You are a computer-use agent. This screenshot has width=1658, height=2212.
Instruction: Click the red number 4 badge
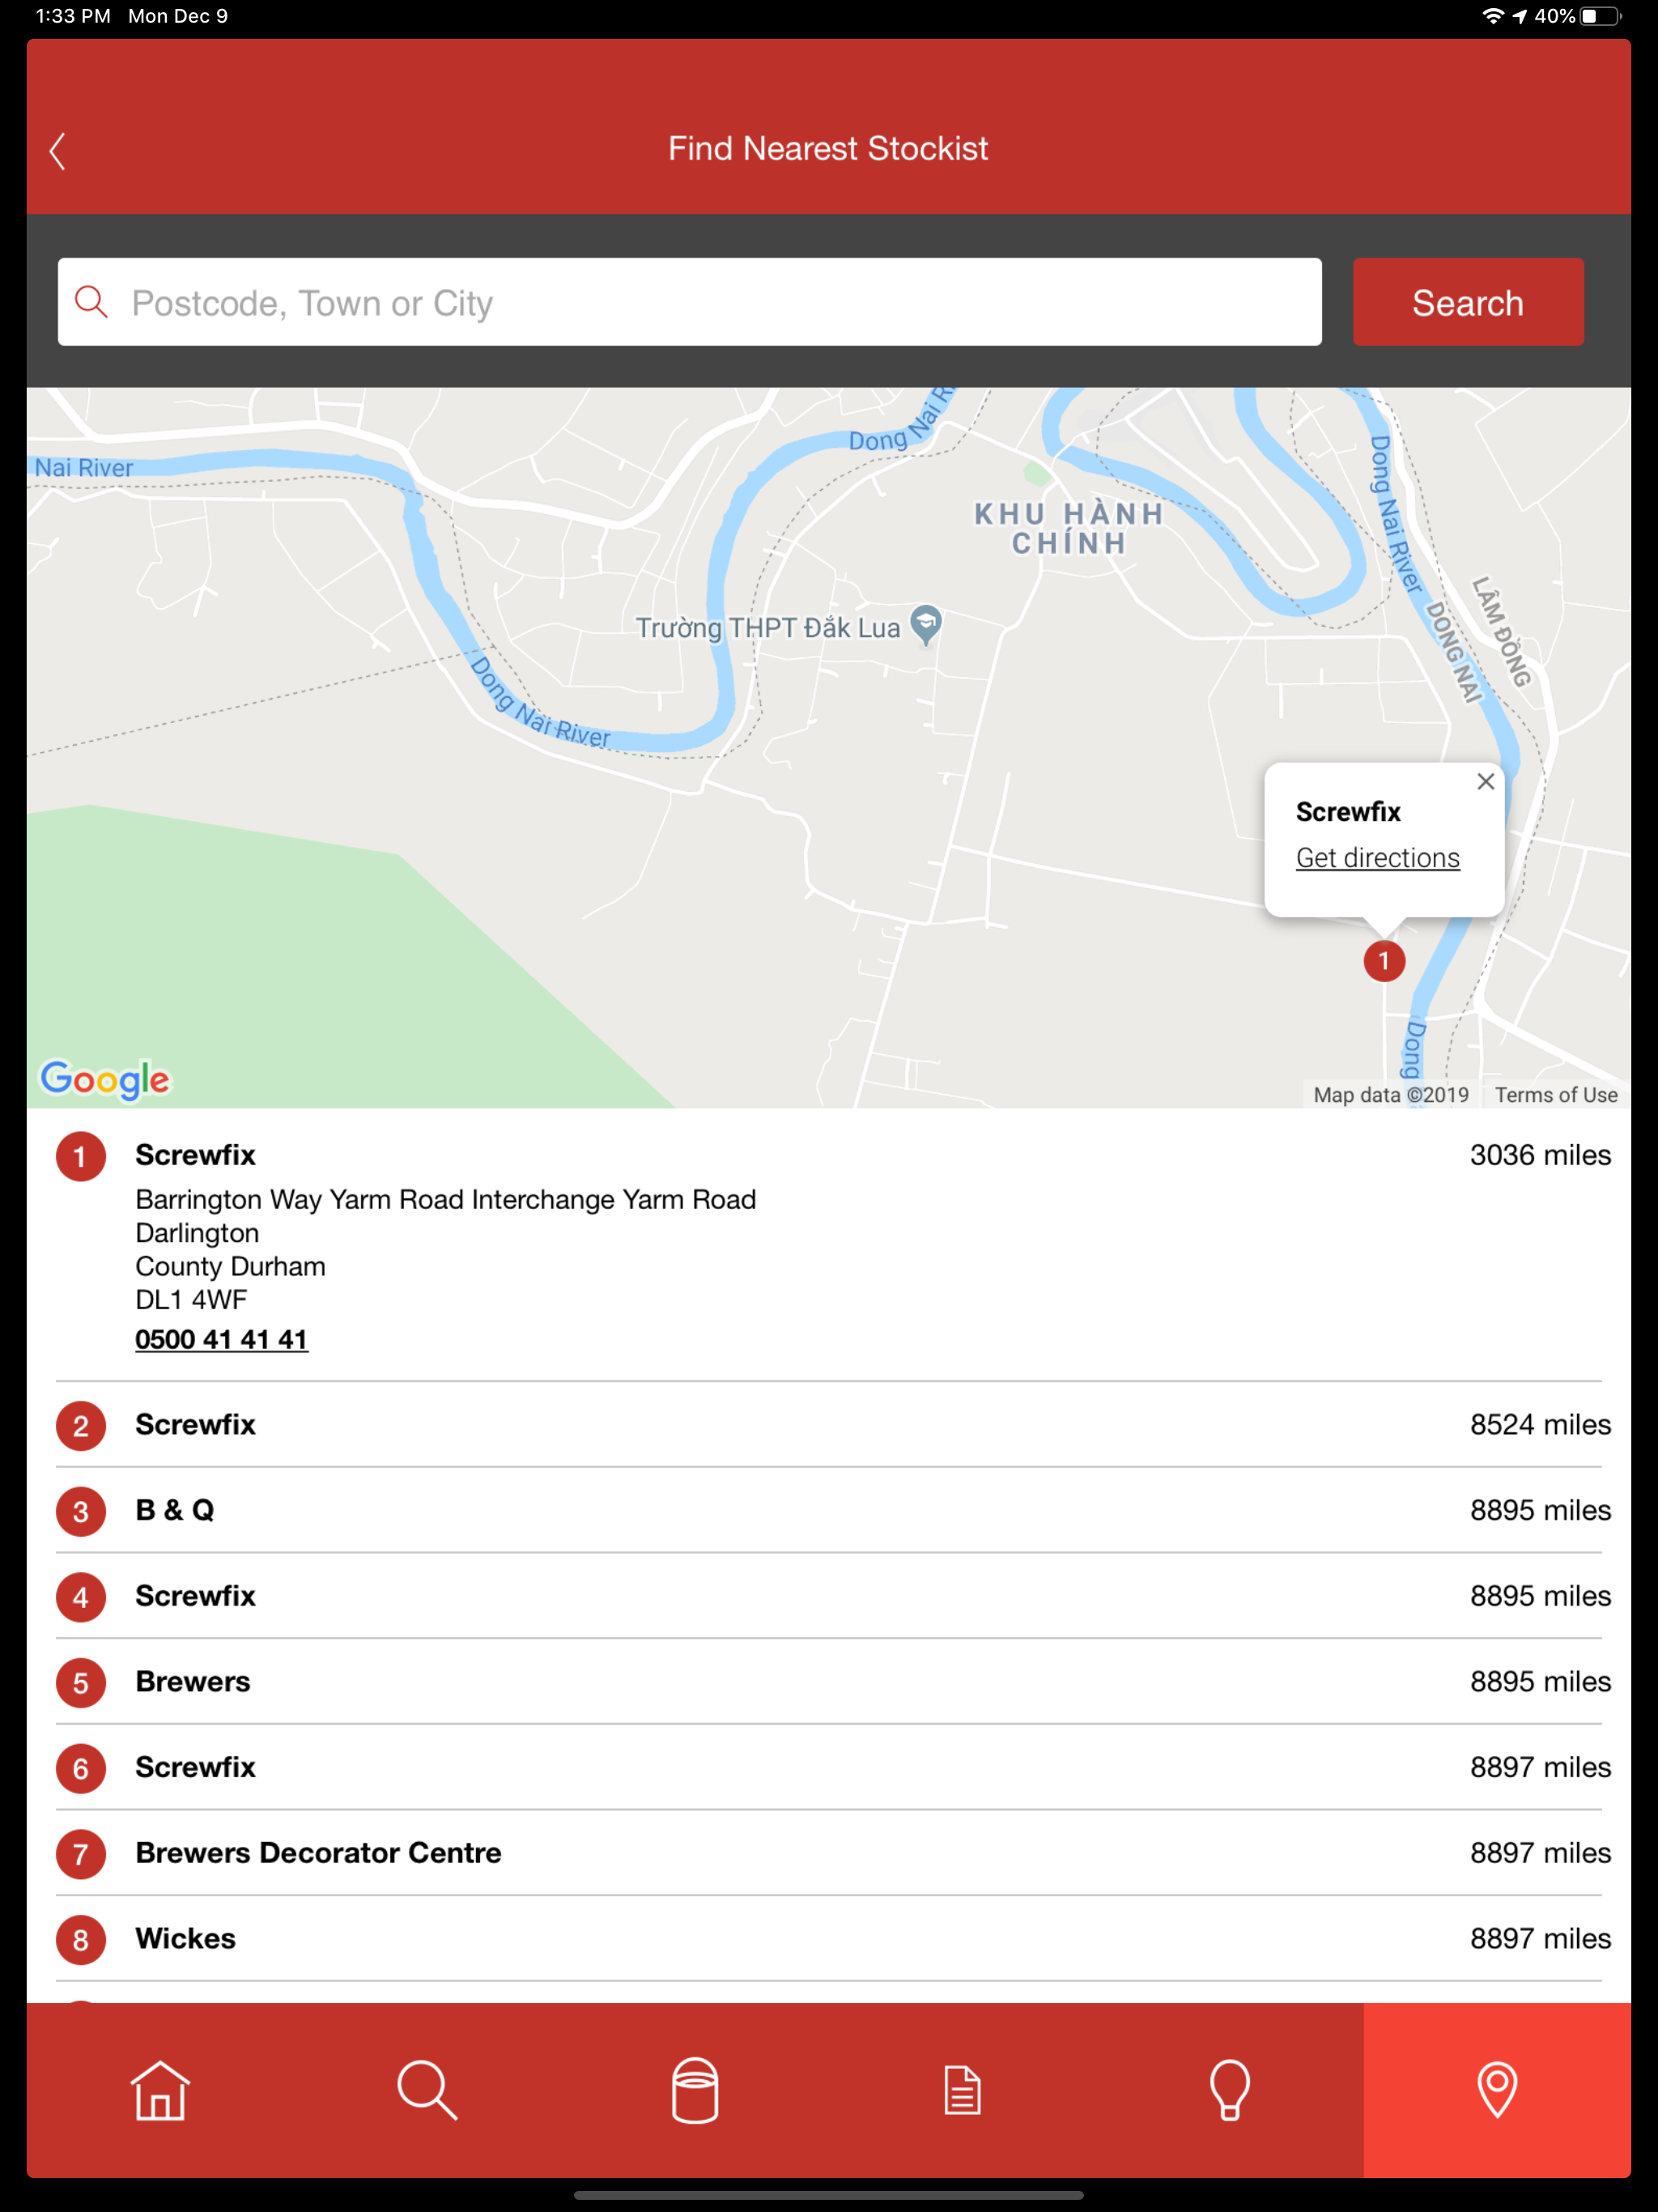coord(80,1597)
